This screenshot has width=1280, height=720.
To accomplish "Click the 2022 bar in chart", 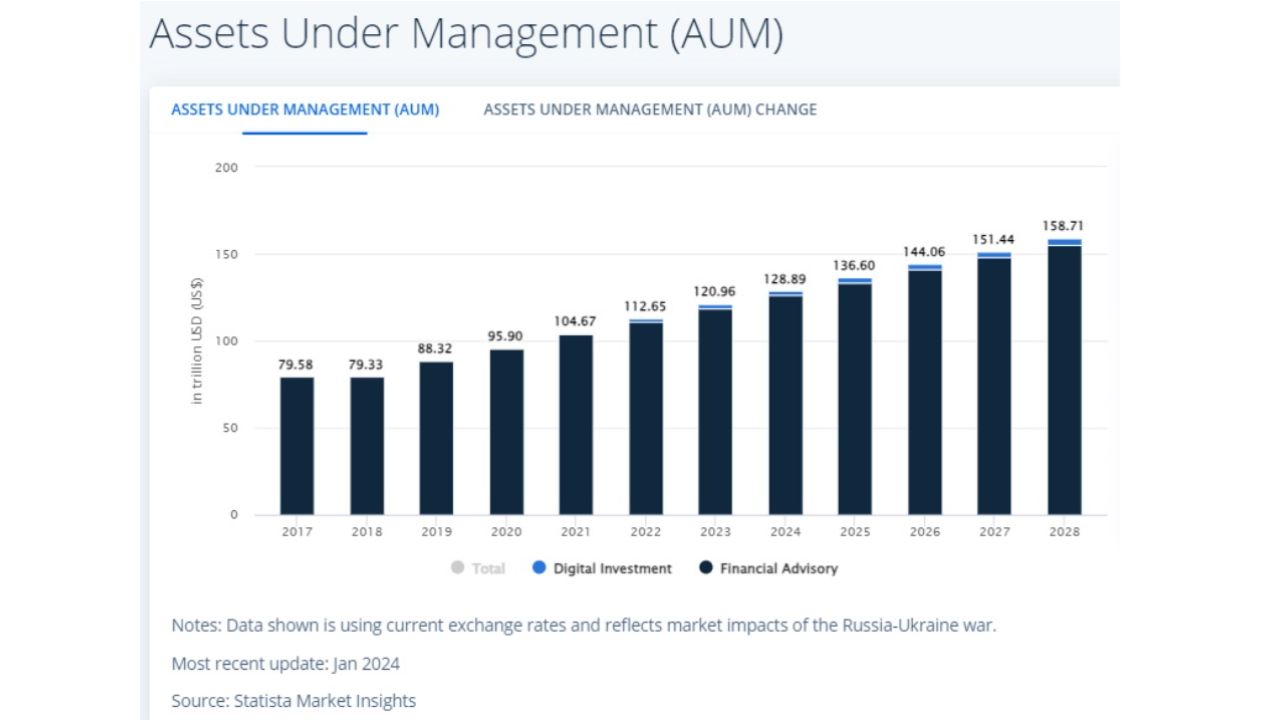I will tap(646, 417).
